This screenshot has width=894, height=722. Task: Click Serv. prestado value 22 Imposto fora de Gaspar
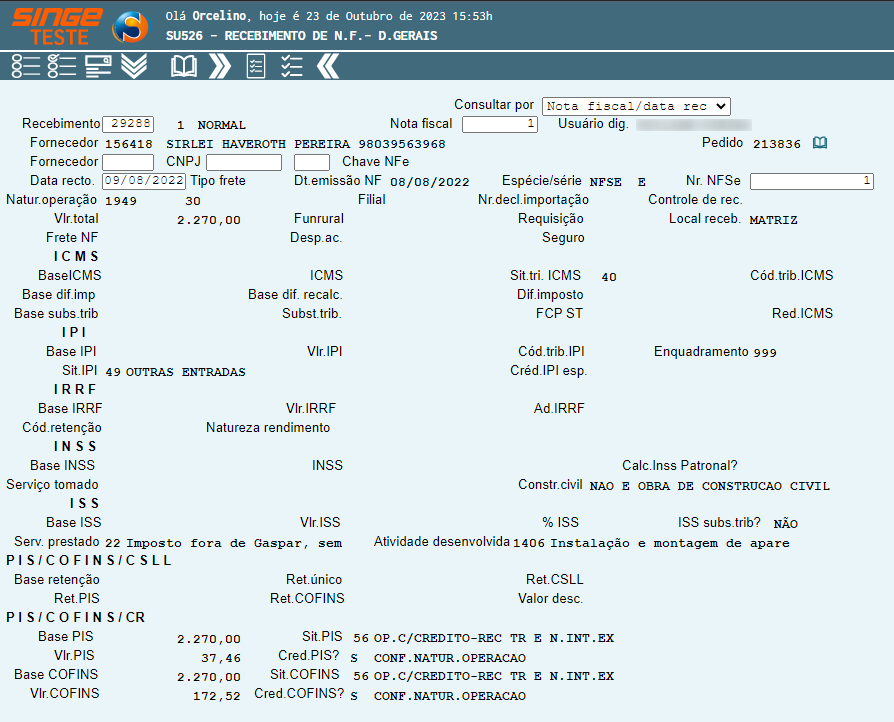coord(224,543)
